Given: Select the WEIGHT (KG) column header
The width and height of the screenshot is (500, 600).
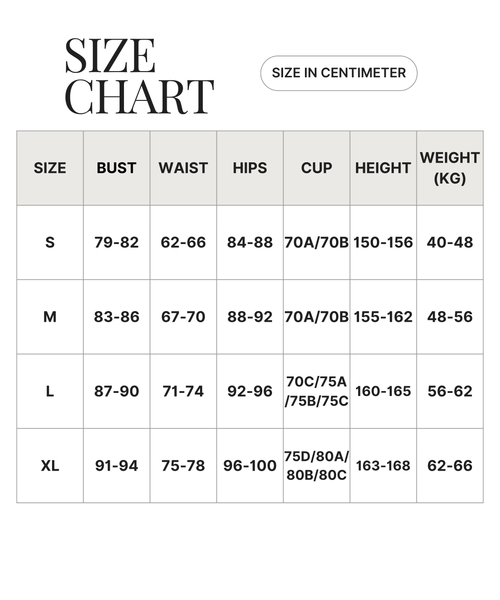Looking at the screenshot, I should [x=450, y=168].
